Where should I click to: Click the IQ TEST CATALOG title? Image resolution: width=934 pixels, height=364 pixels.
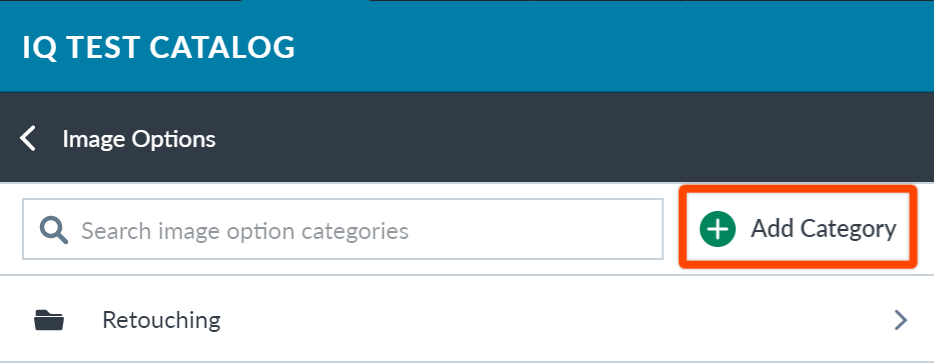point(158,47)
